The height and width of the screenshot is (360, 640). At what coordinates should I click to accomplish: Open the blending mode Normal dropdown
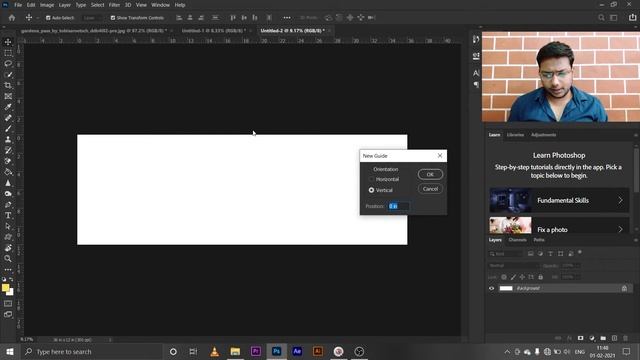[x=514, y=265]
